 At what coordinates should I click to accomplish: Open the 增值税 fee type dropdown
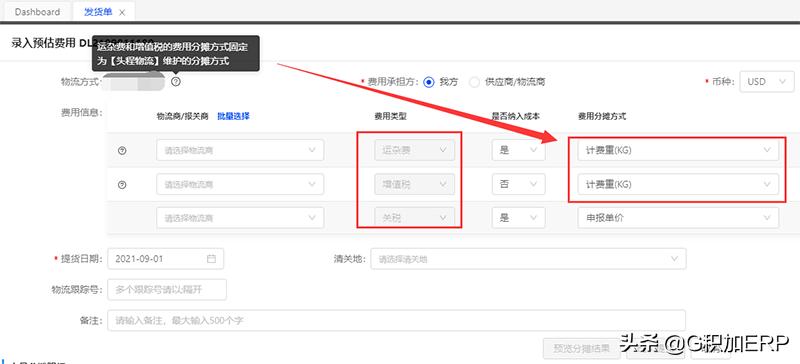click(x=414, y=184)
